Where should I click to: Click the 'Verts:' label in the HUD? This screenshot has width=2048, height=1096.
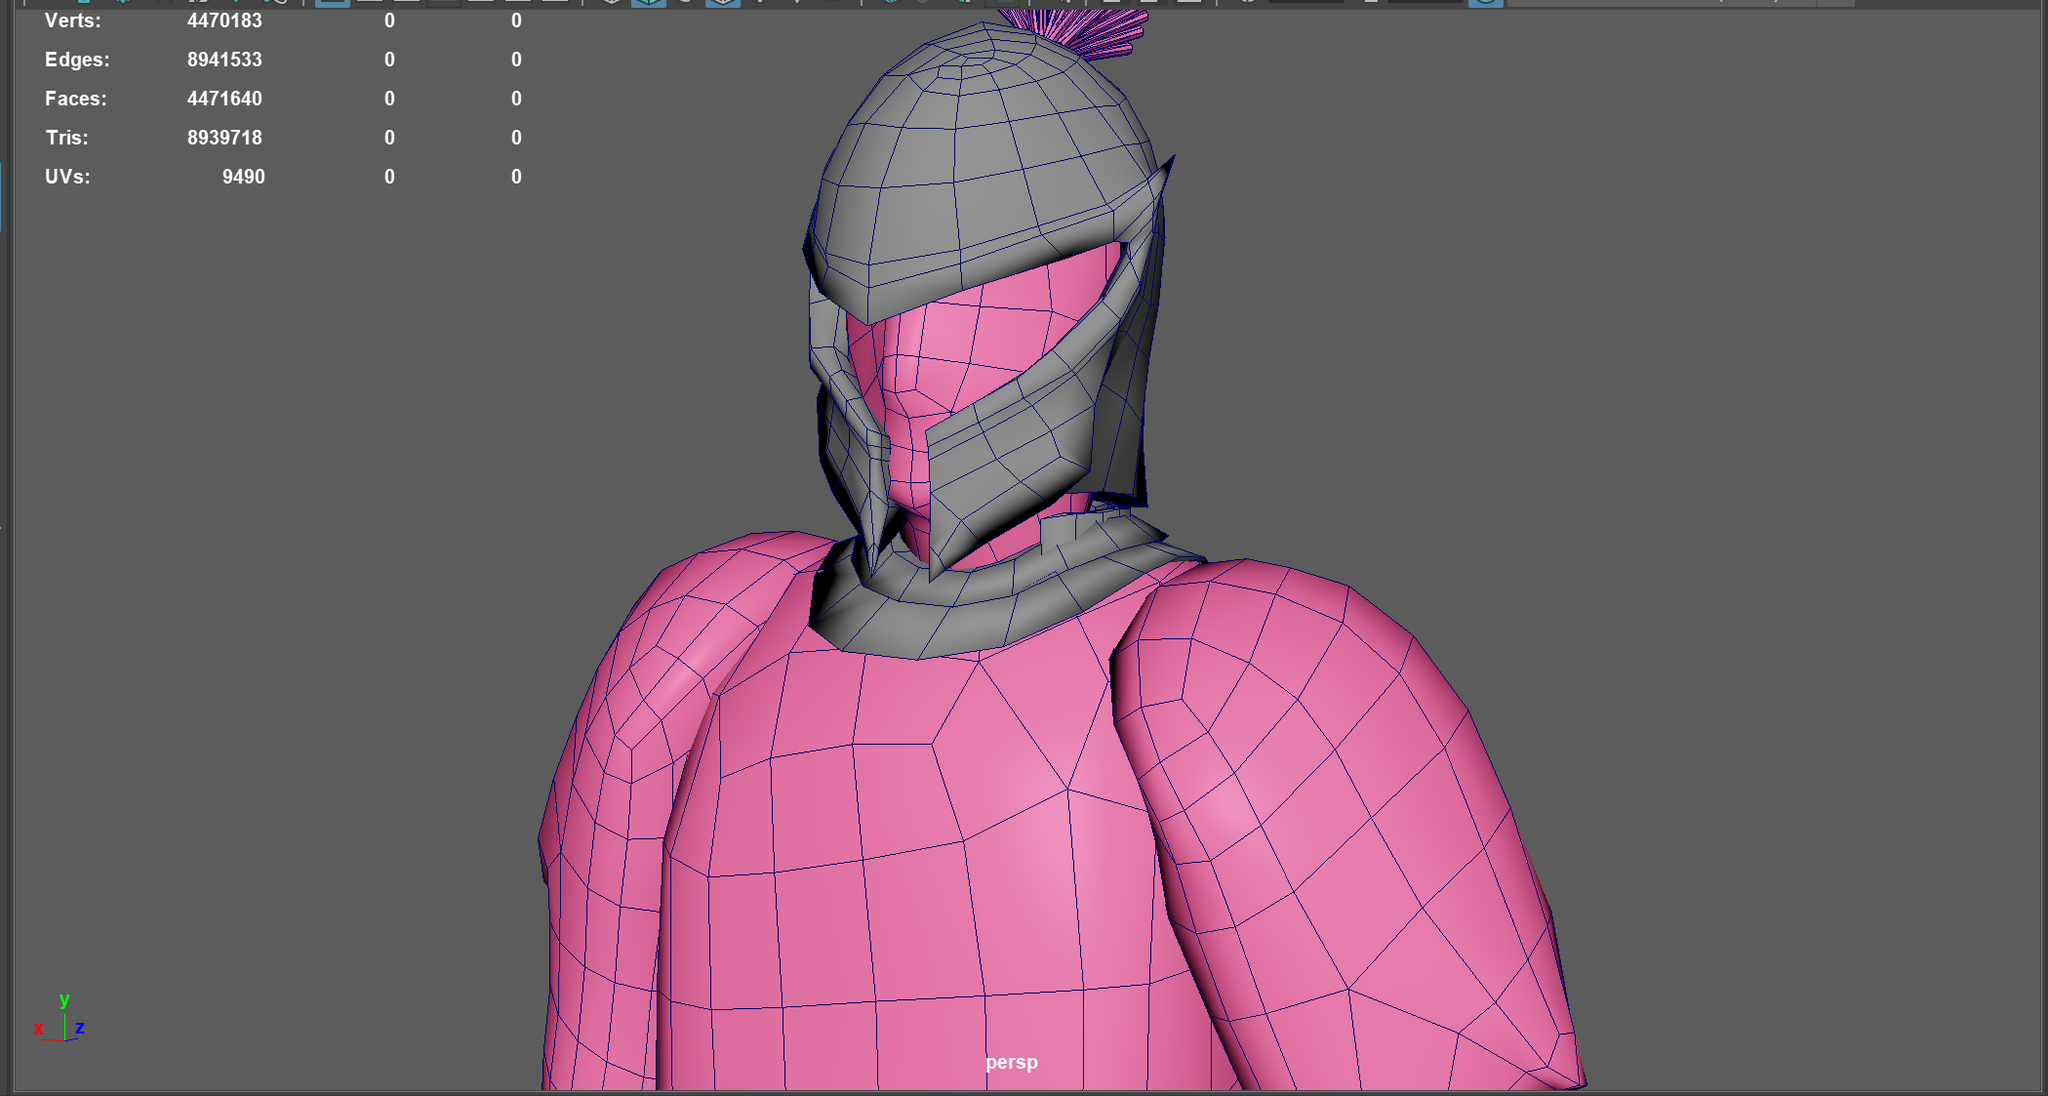[x=73, y=21]
